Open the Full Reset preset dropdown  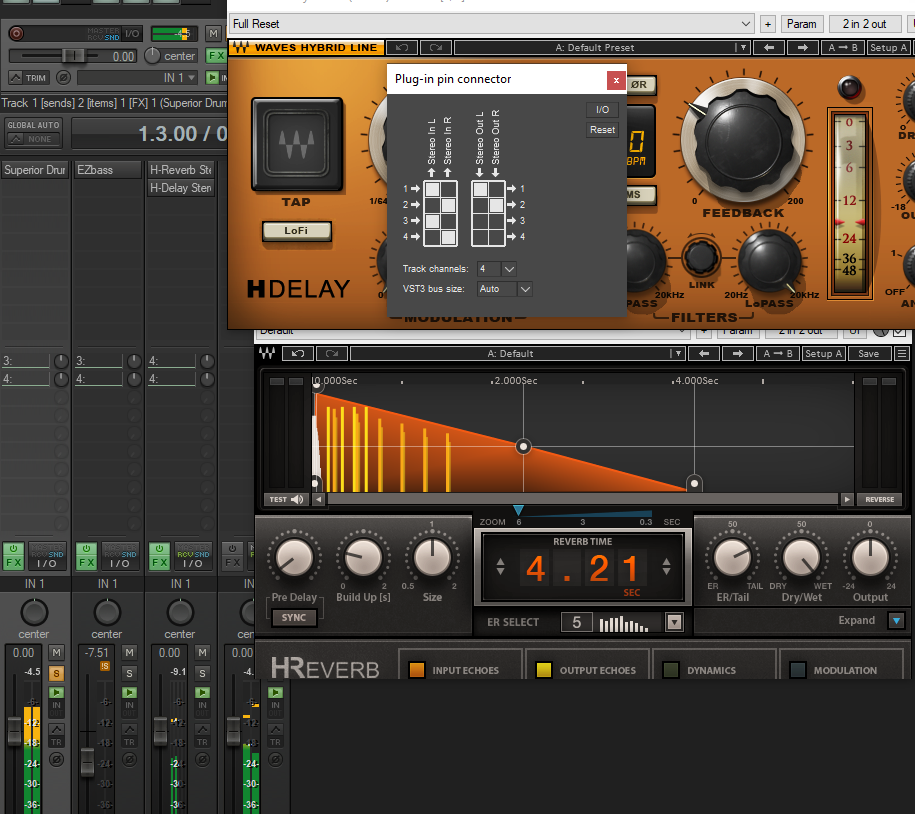tap(491, 24)
